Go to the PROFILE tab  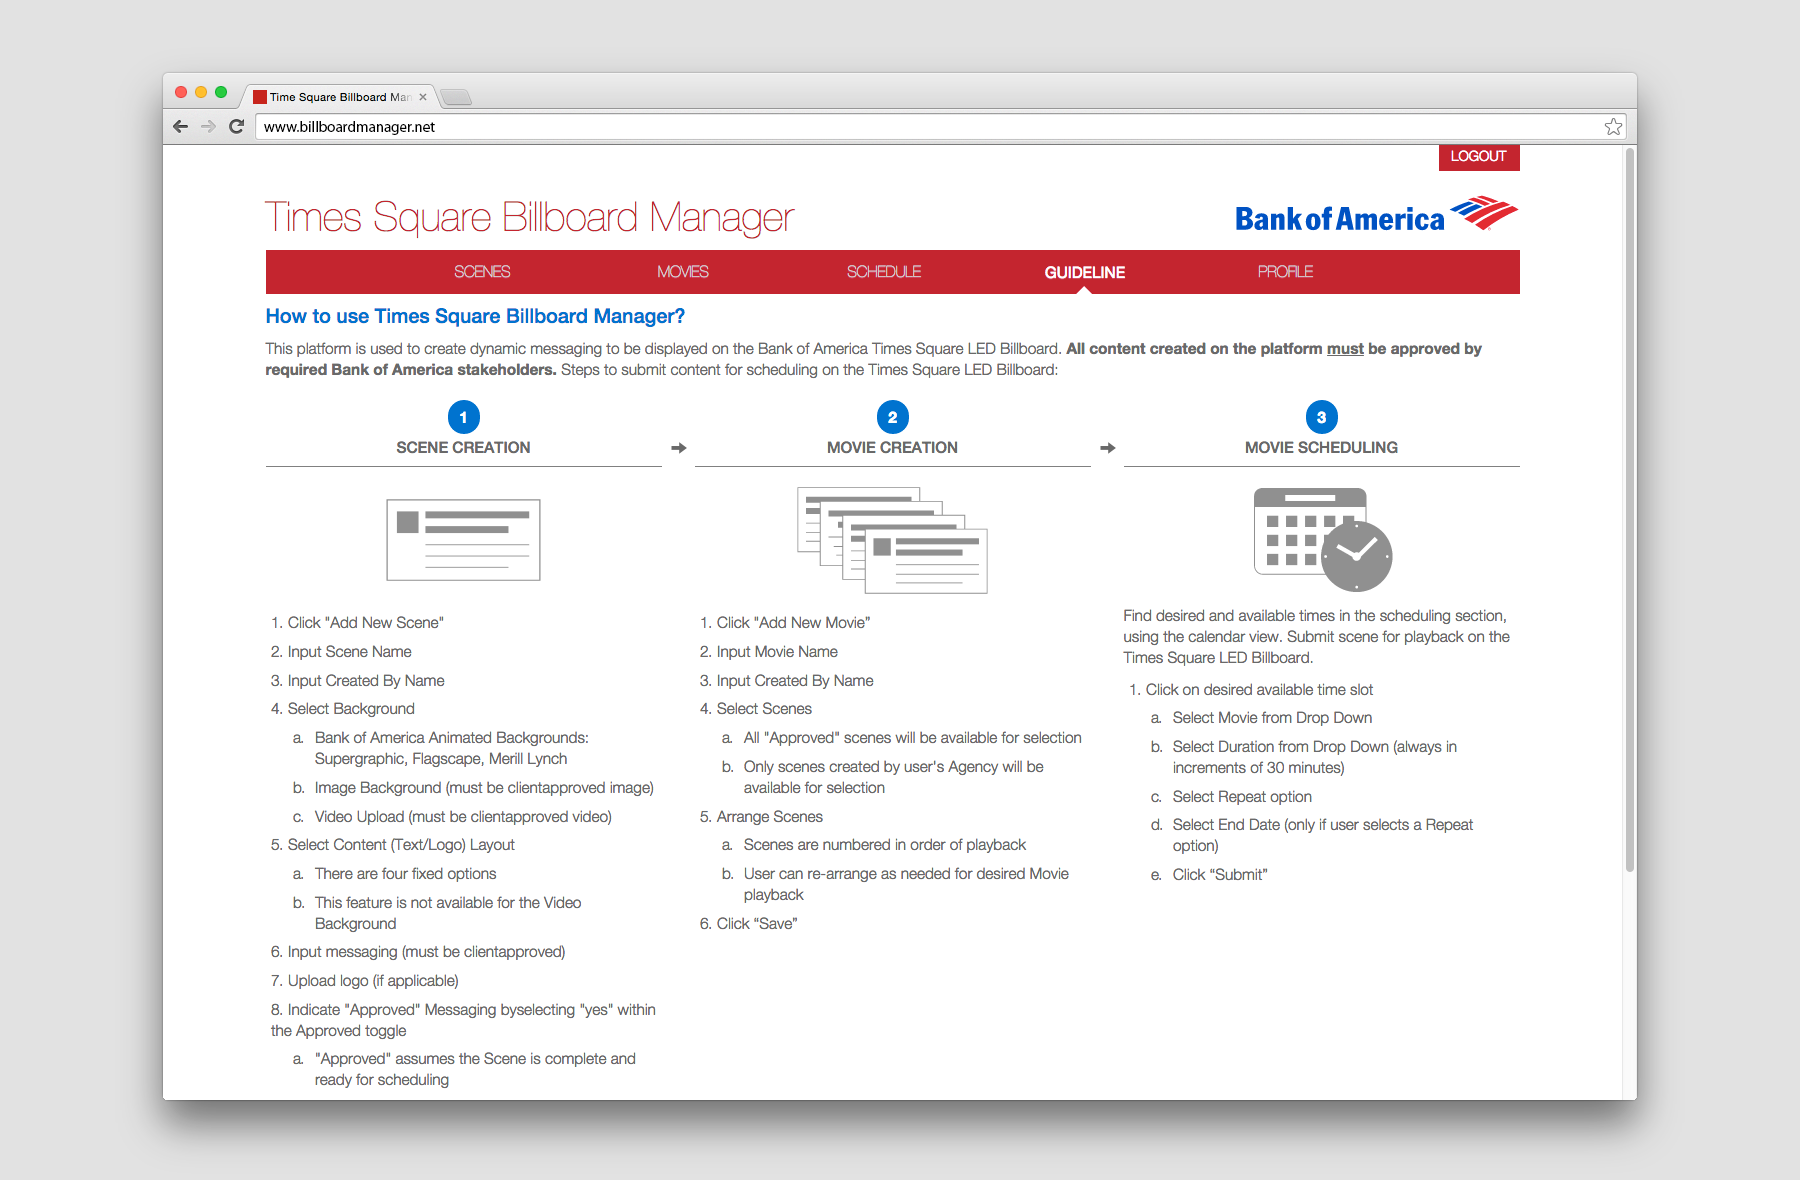click(x=1286, y=272)
